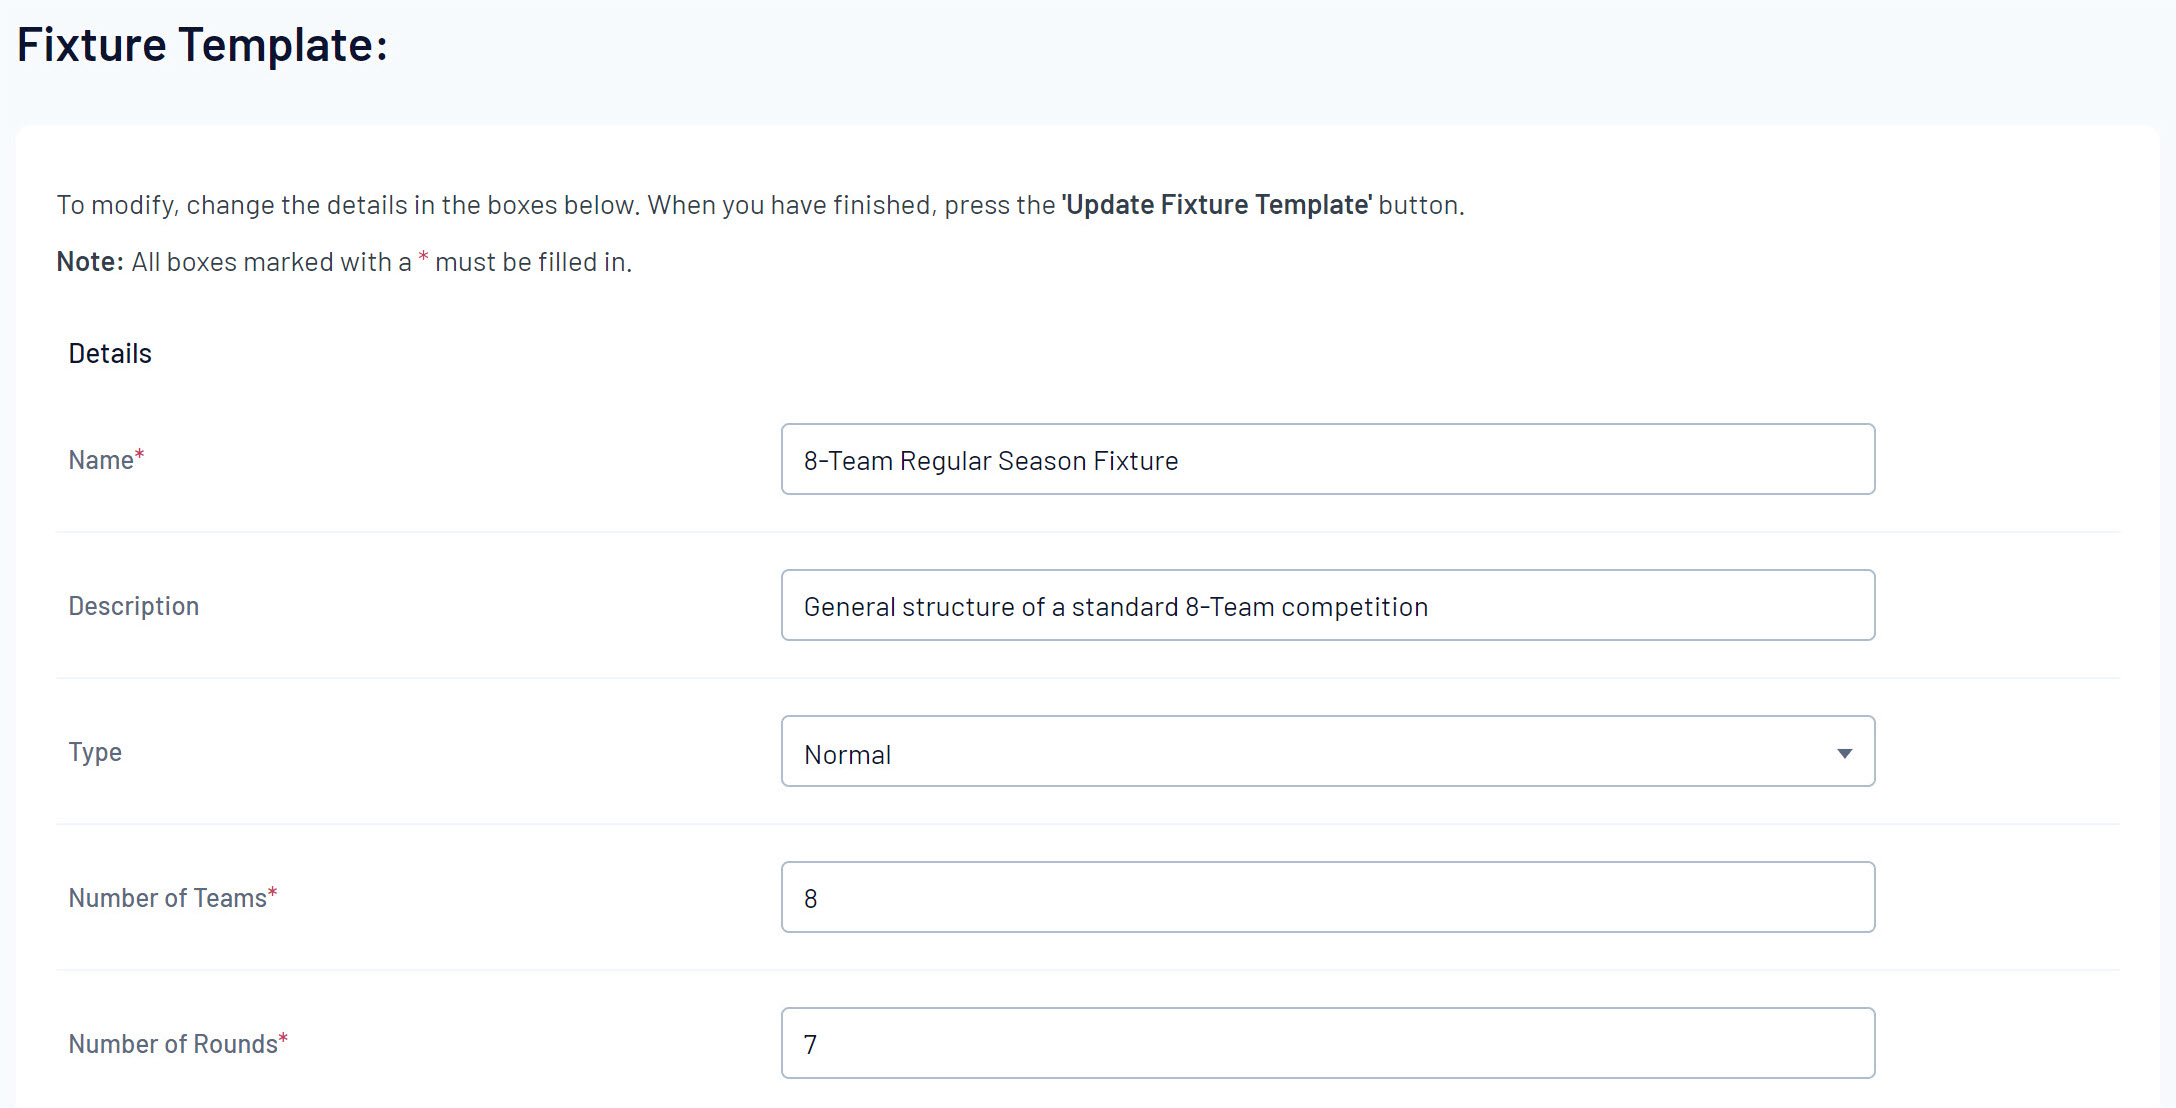Click the 'Description' field label
The width and height of the screenshot is (2176, 1108).
133,606
